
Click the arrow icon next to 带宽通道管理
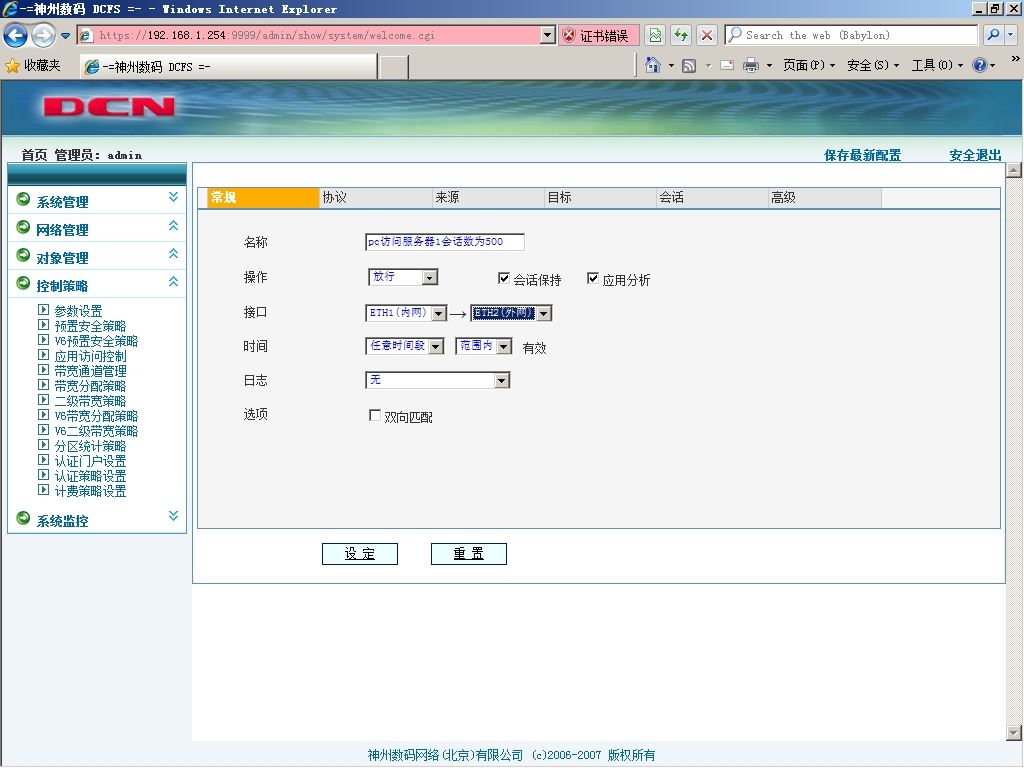(44, 370)
